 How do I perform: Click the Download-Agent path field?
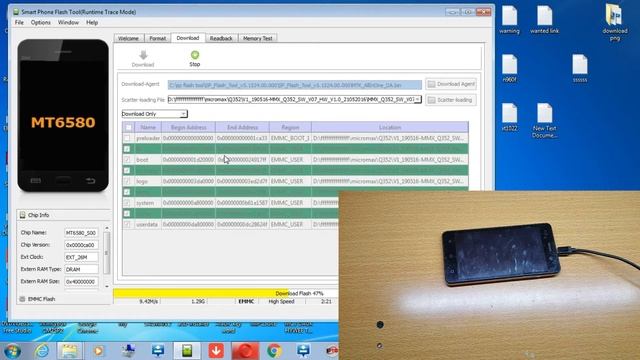pos(295,85)
